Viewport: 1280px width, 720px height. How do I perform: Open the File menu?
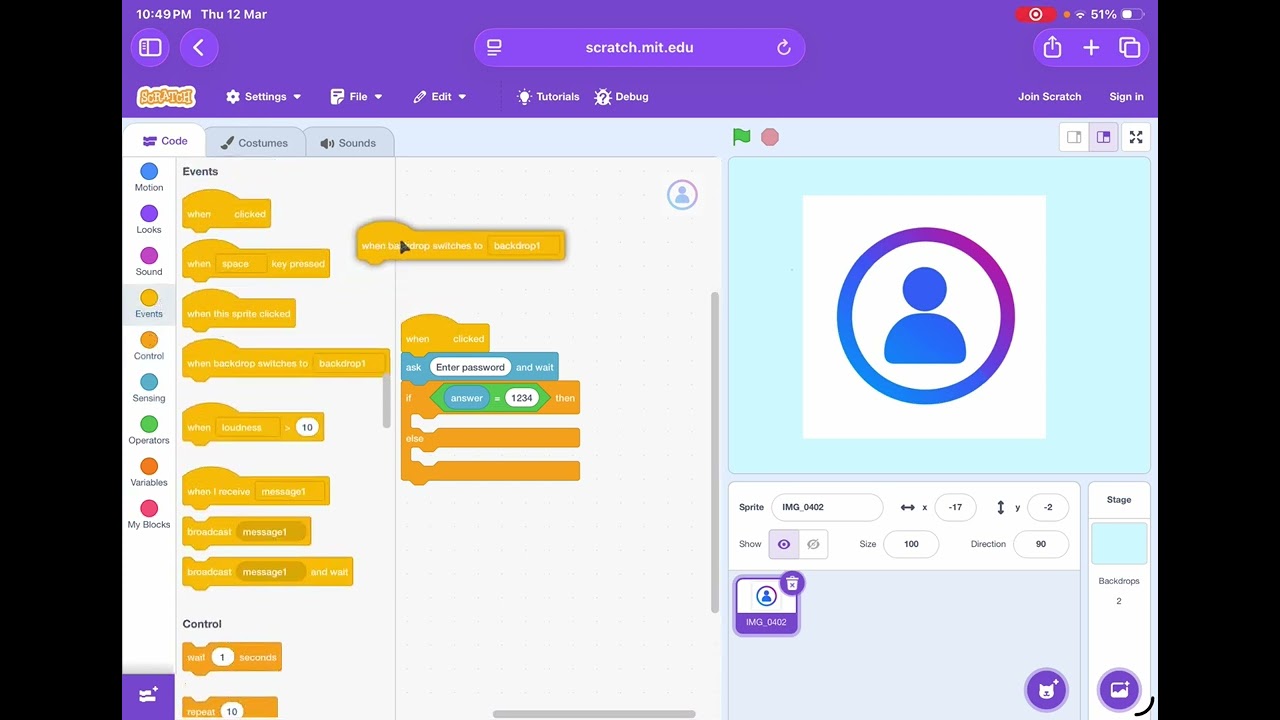point(357,97)
